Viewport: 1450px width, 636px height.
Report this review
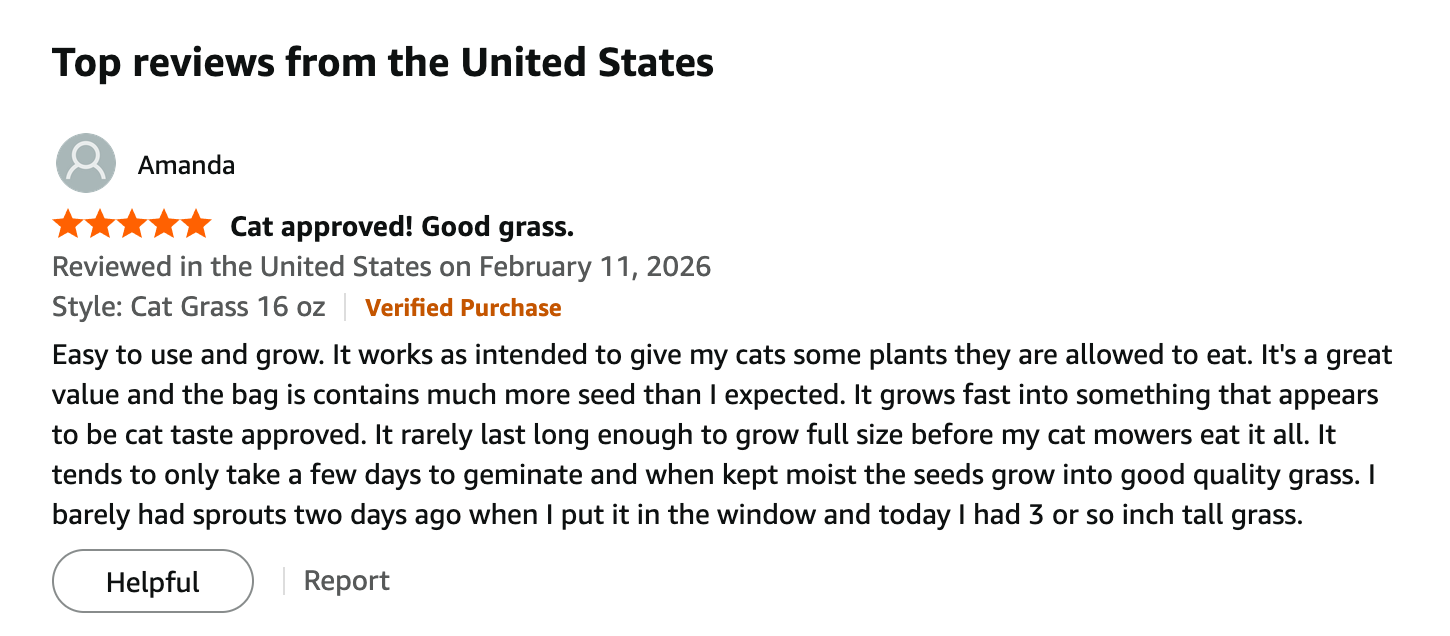[346, 581]
